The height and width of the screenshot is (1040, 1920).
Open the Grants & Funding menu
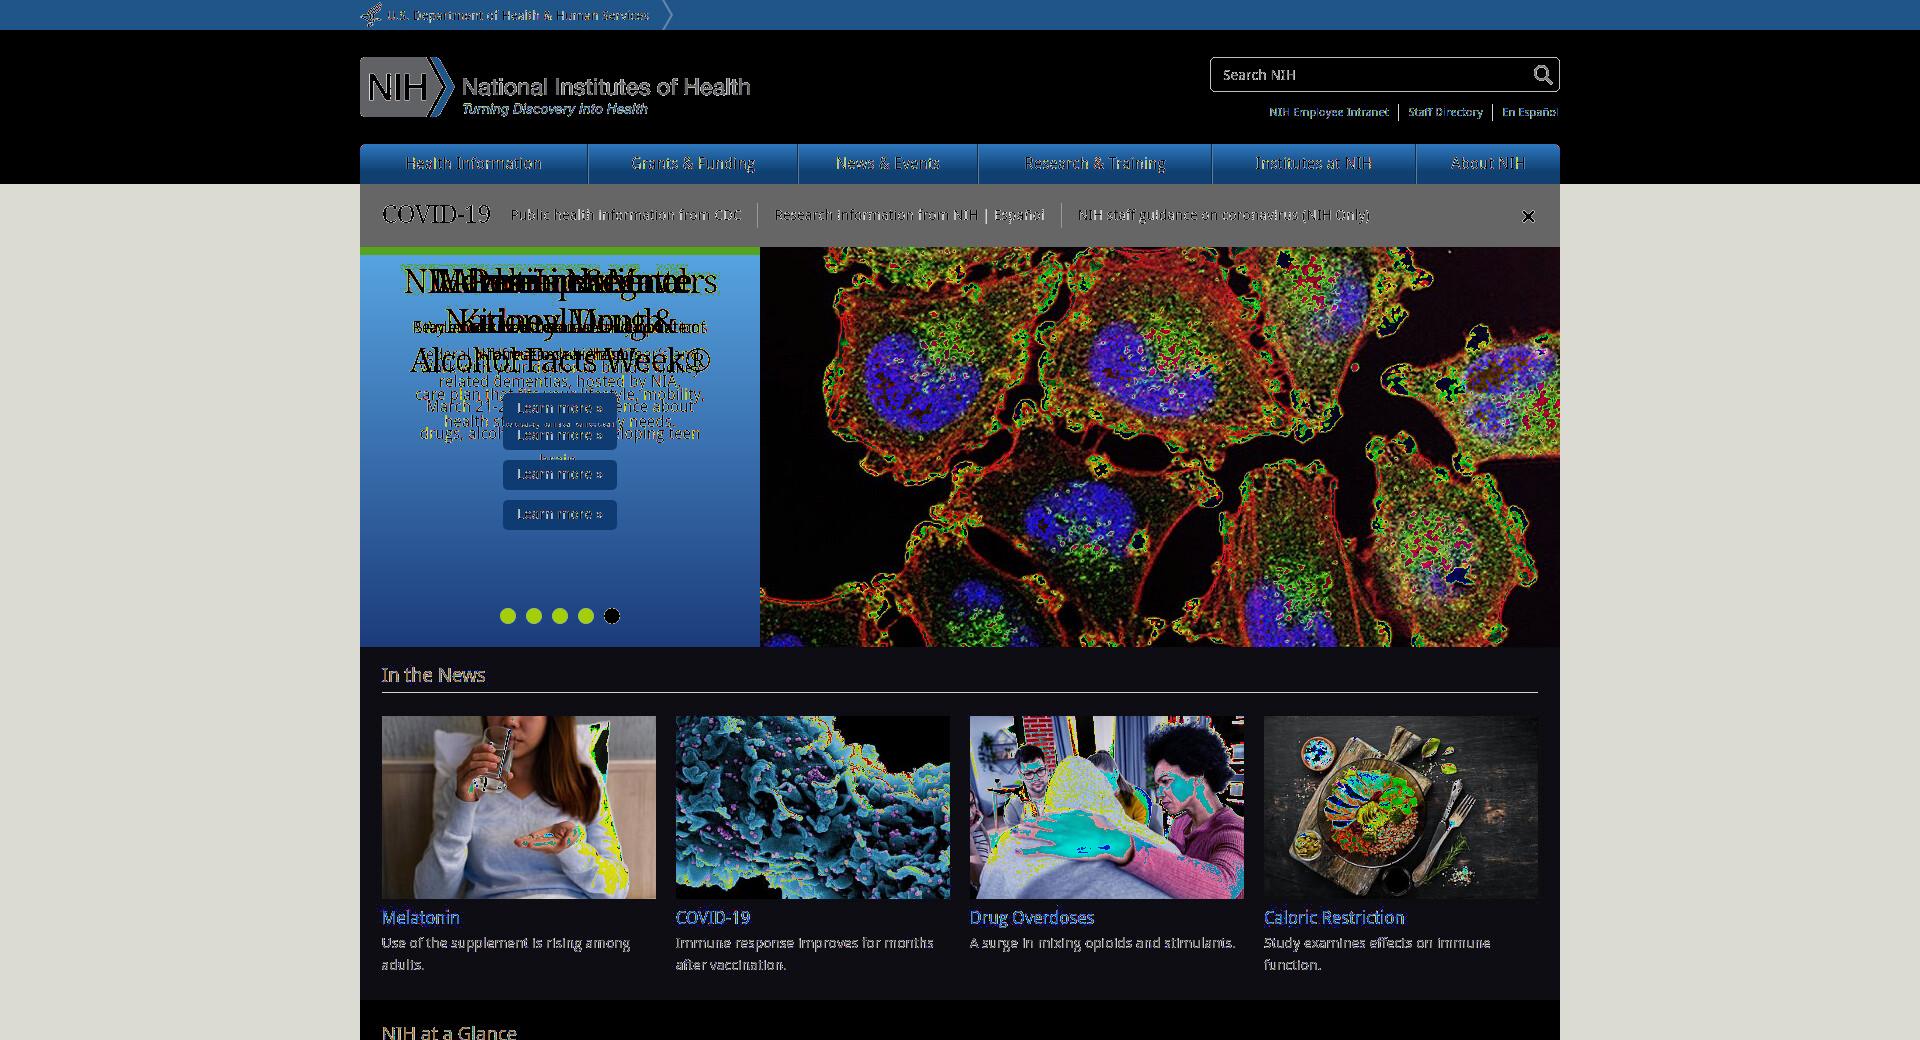693,164
